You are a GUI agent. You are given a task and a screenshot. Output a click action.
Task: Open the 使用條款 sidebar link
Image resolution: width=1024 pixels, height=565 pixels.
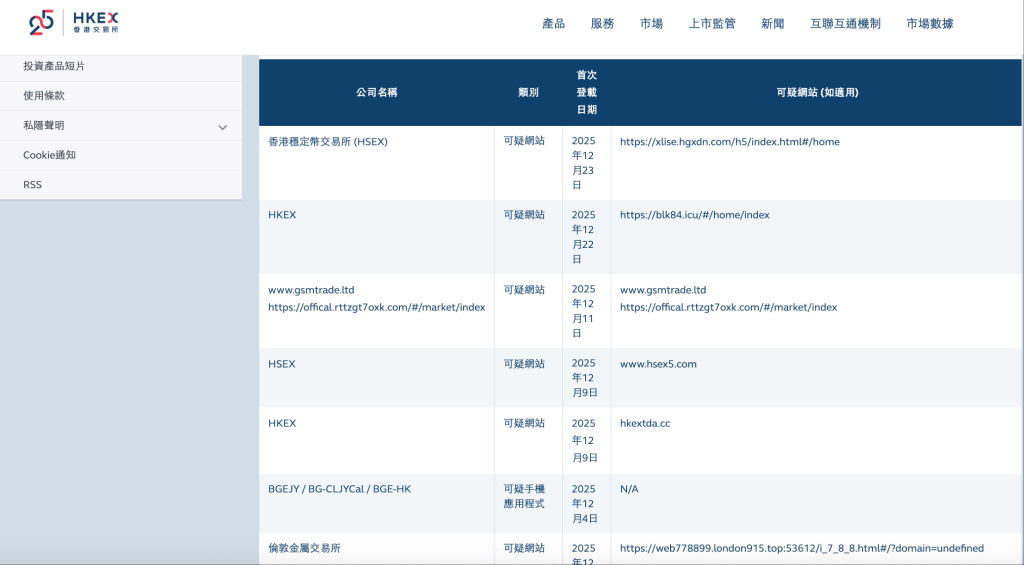coord(44,96)
